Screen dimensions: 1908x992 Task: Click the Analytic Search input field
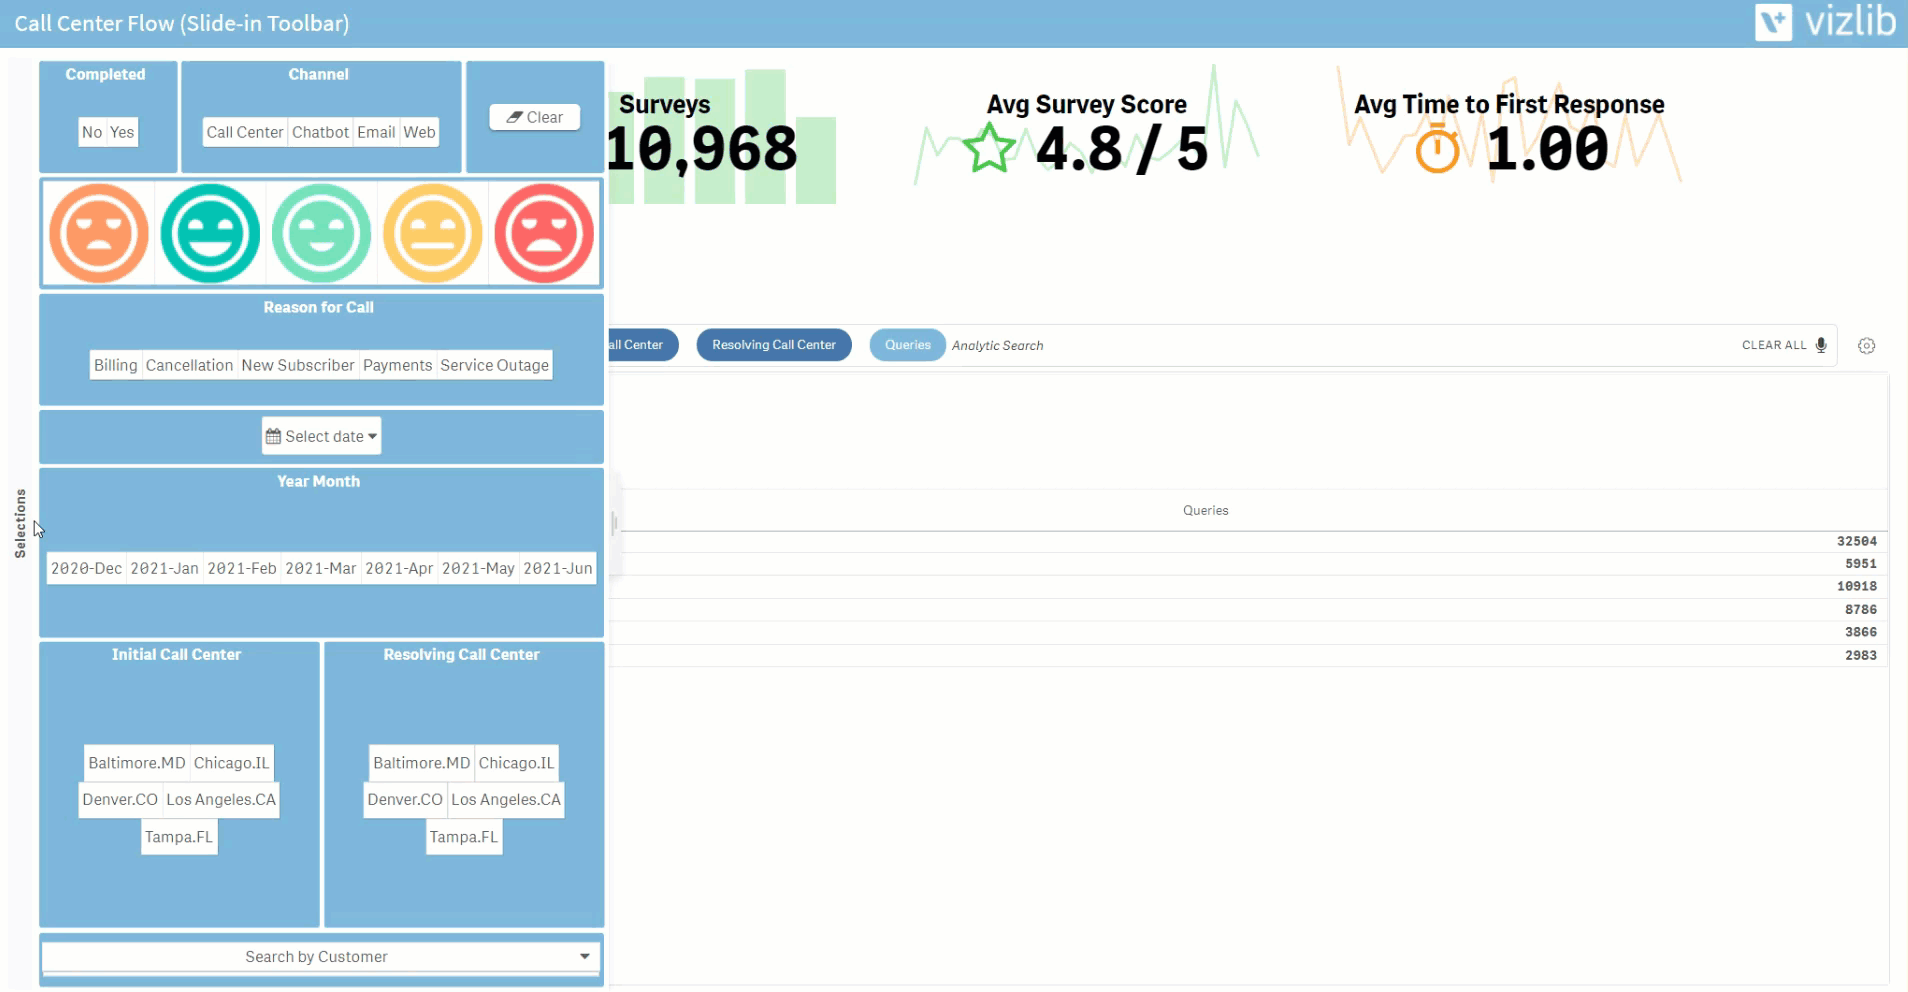(x=1300, y=345)
